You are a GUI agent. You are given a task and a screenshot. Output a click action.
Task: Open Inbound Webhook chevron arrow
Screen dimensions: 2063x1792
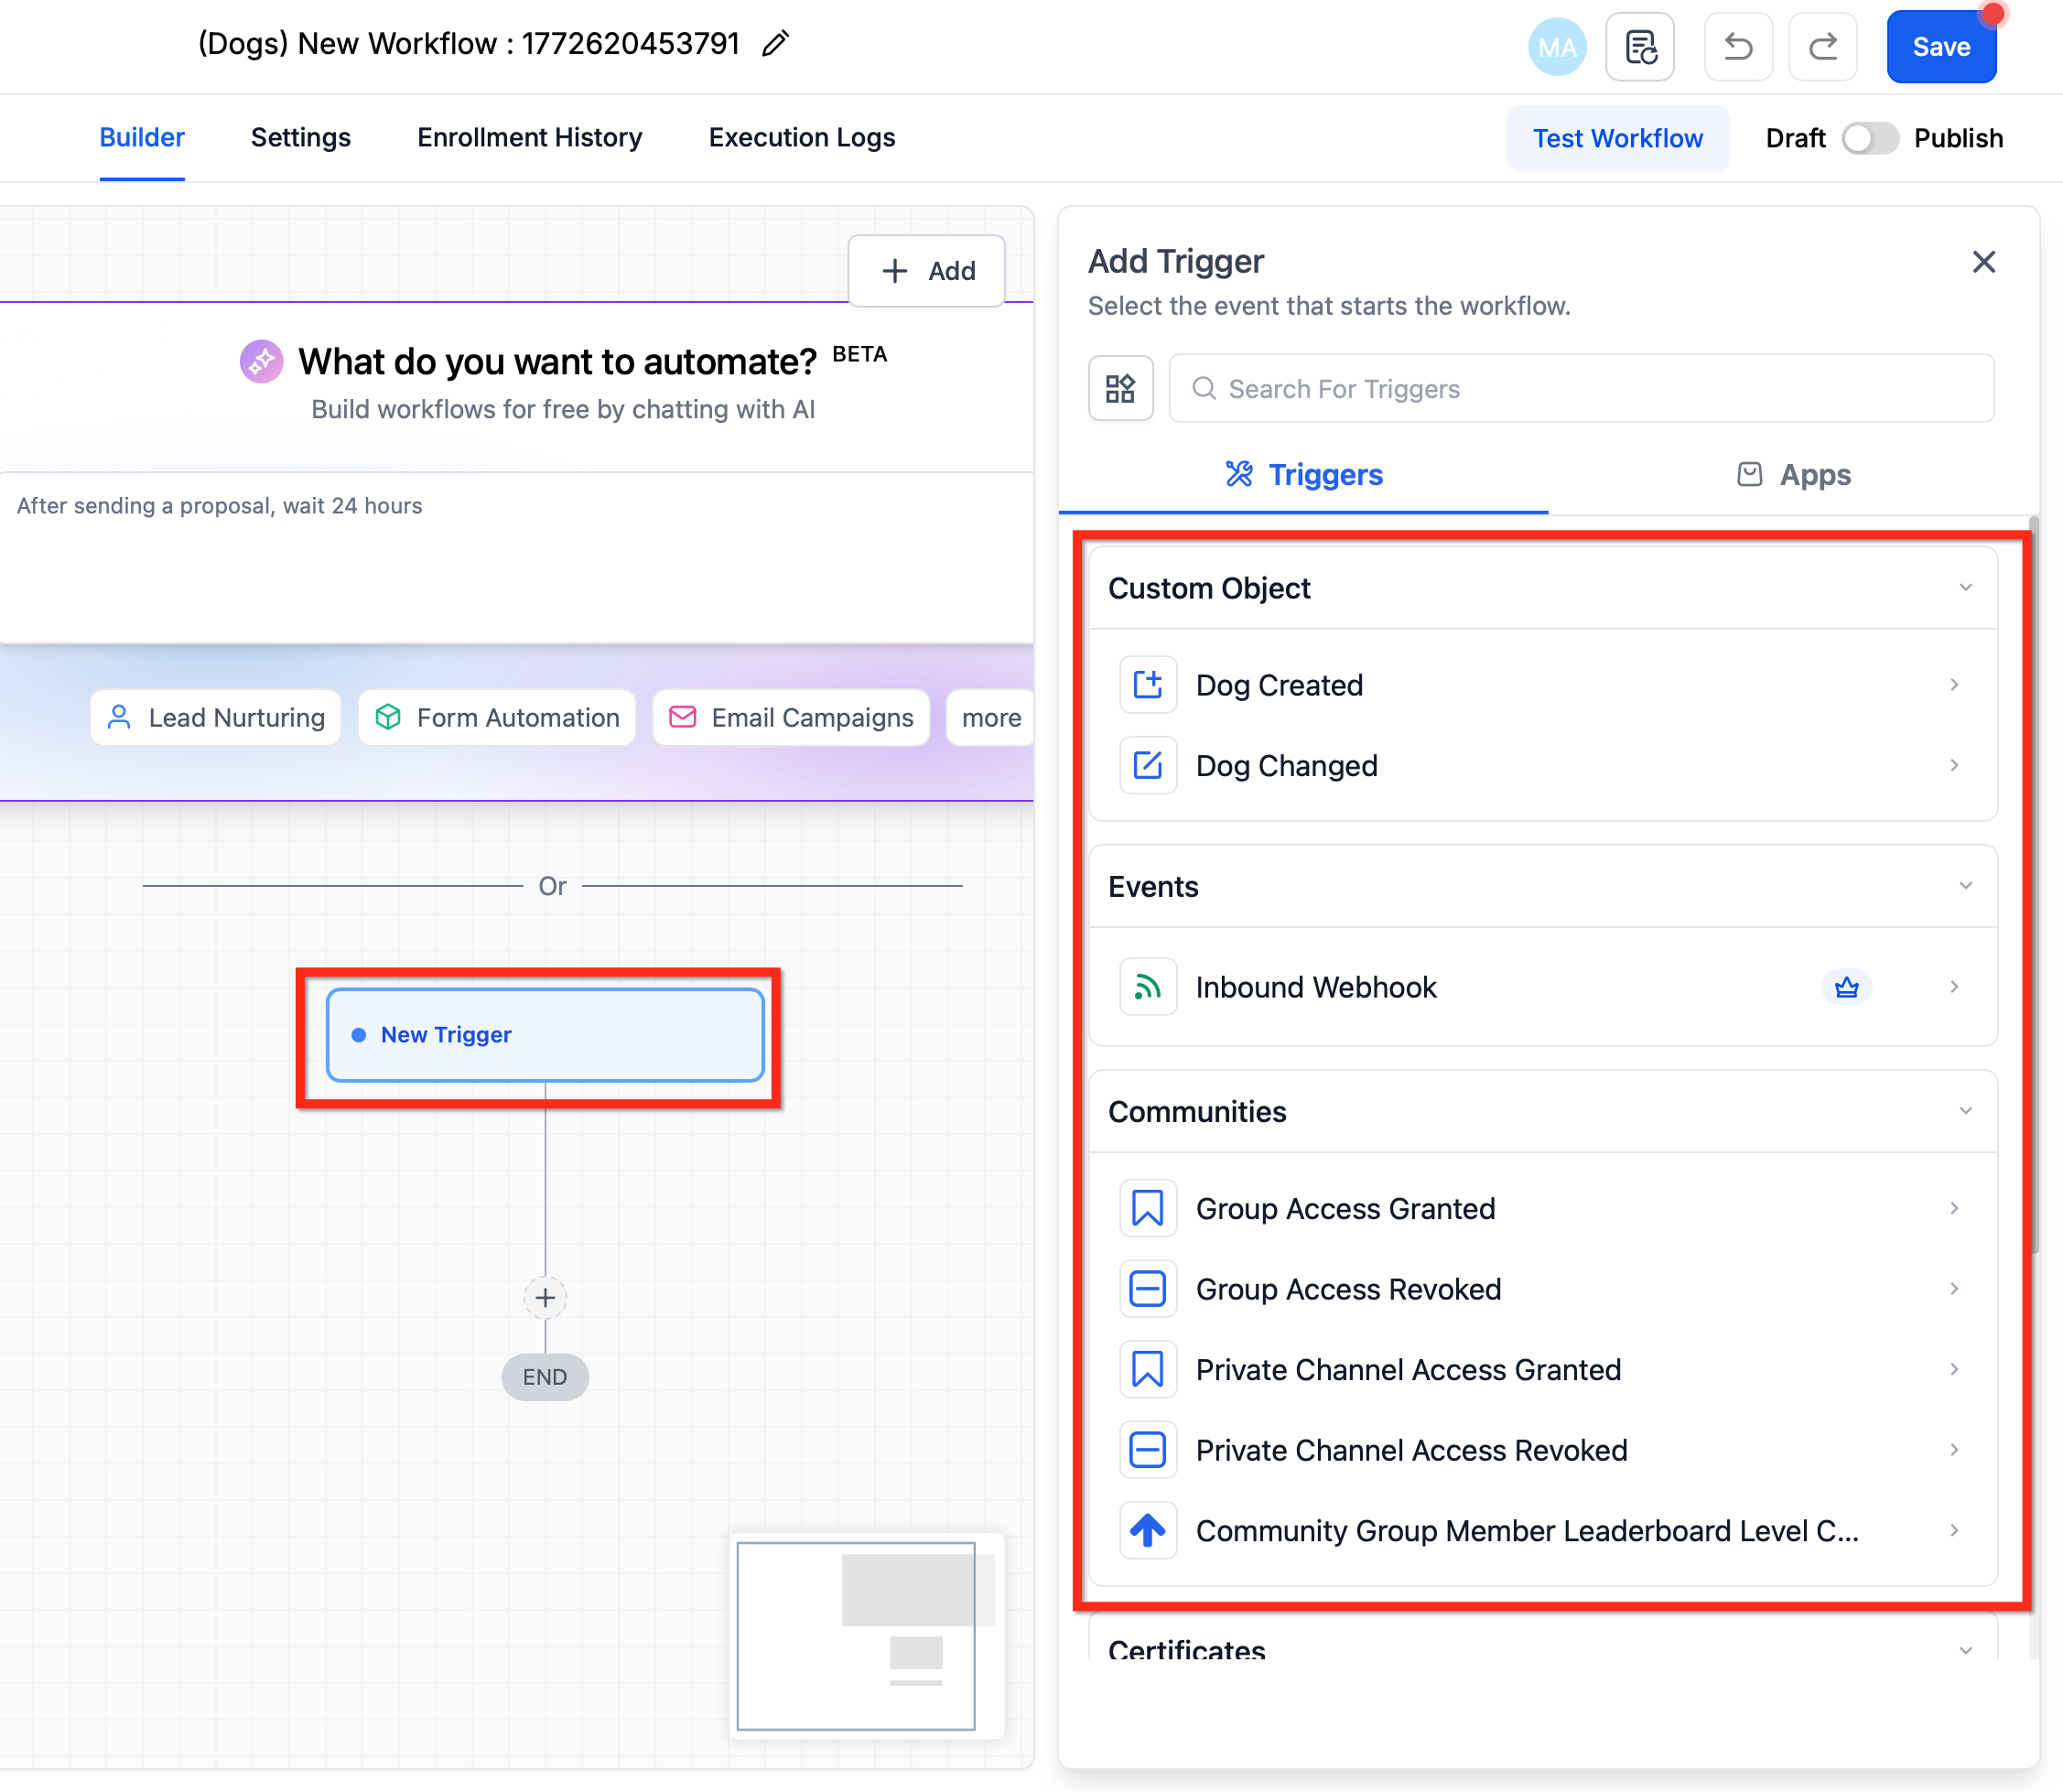(x=1954, y=987)
